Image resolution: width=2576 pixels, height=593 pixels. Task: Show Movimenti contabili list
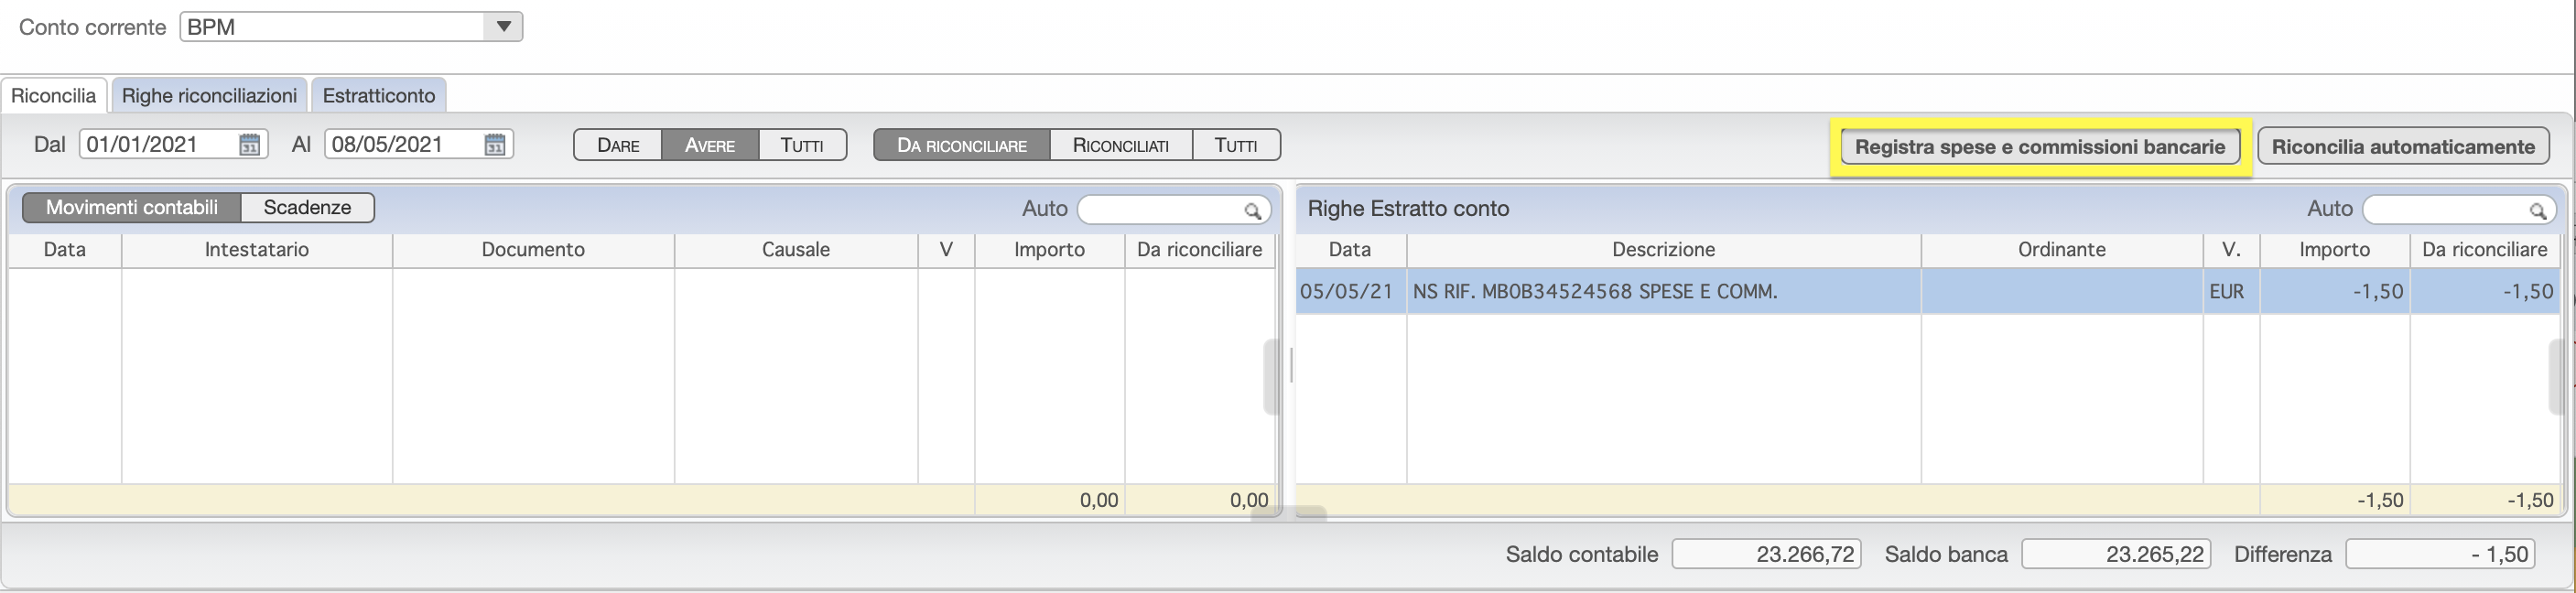coord(132,207)
